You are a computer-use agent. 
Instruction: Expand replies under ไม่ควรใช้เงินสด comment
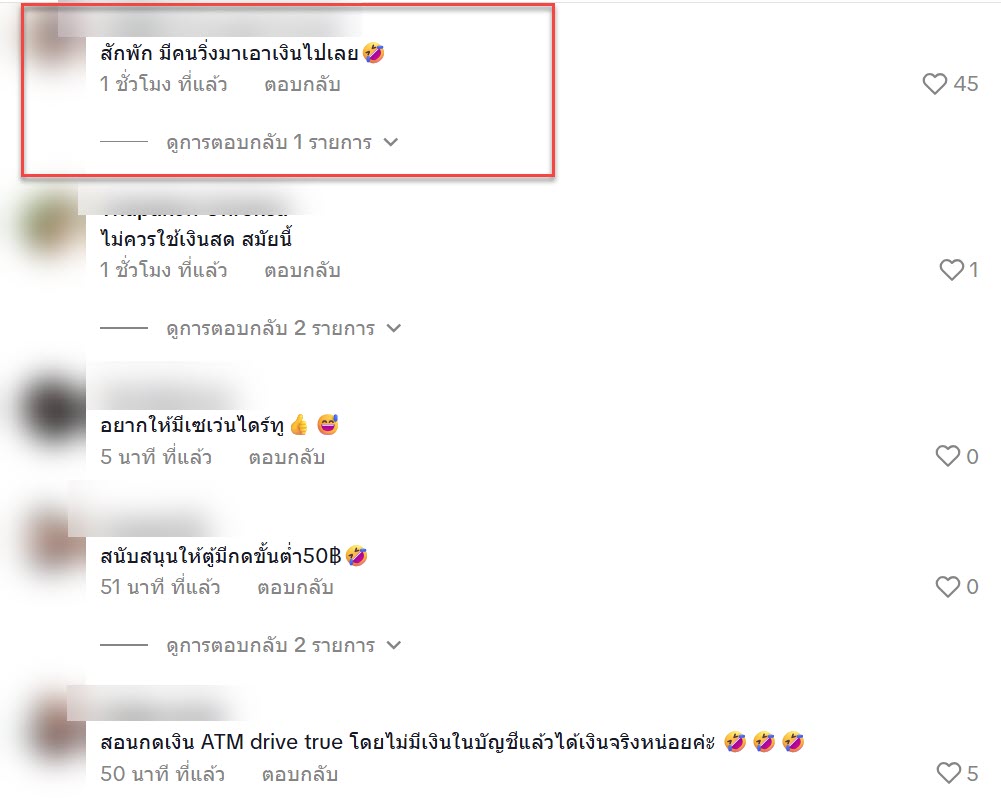coord(283,328)
